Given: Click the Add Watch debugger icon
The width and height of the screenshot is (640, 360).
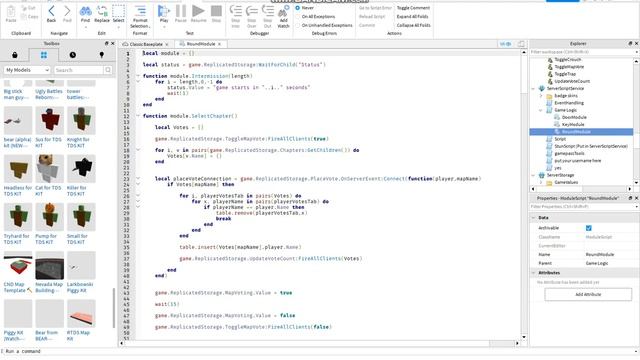Looking at the screenshot, I should [283, 11].
